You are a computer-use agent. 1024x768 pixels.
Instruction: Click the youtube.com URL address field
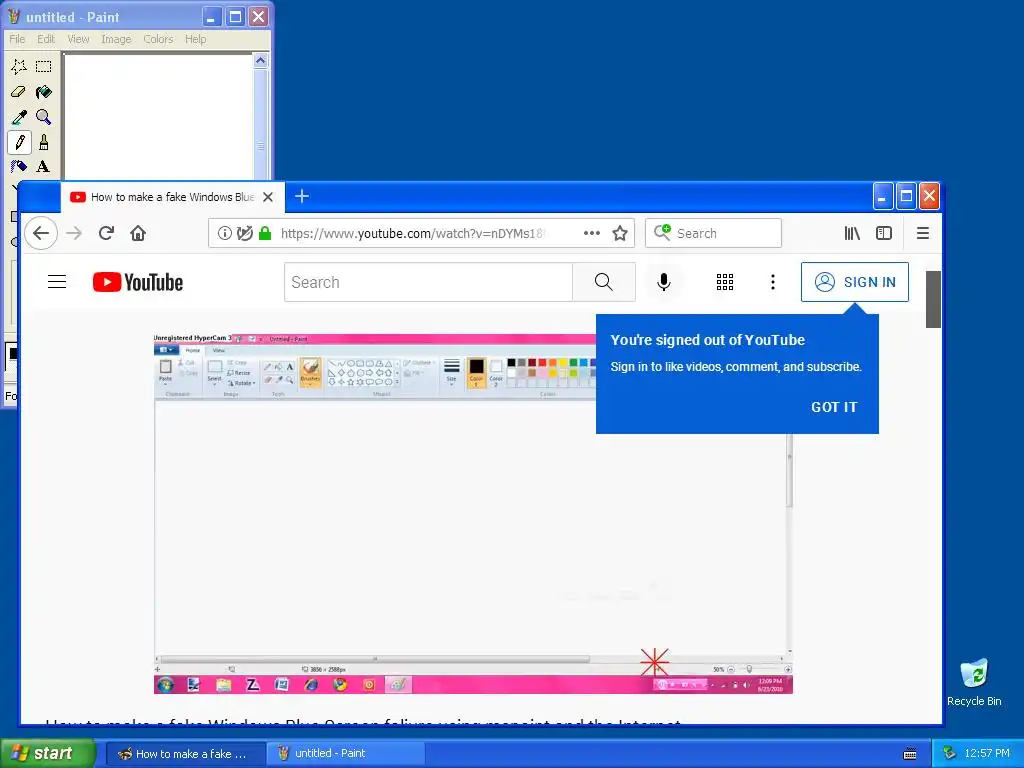(412, 233)
